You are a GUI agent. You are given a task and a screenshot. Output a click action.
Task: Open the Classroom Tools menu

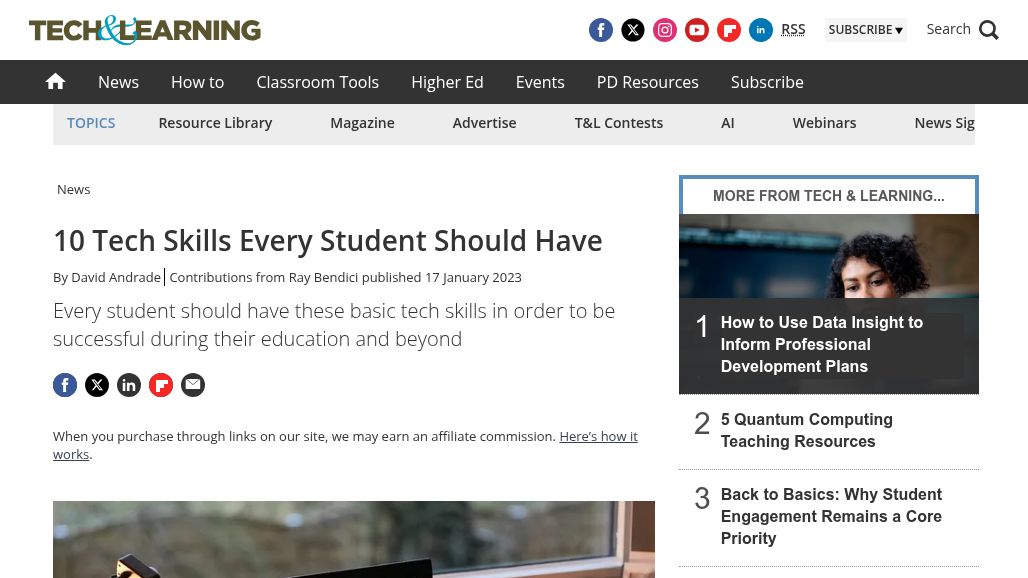317,82
